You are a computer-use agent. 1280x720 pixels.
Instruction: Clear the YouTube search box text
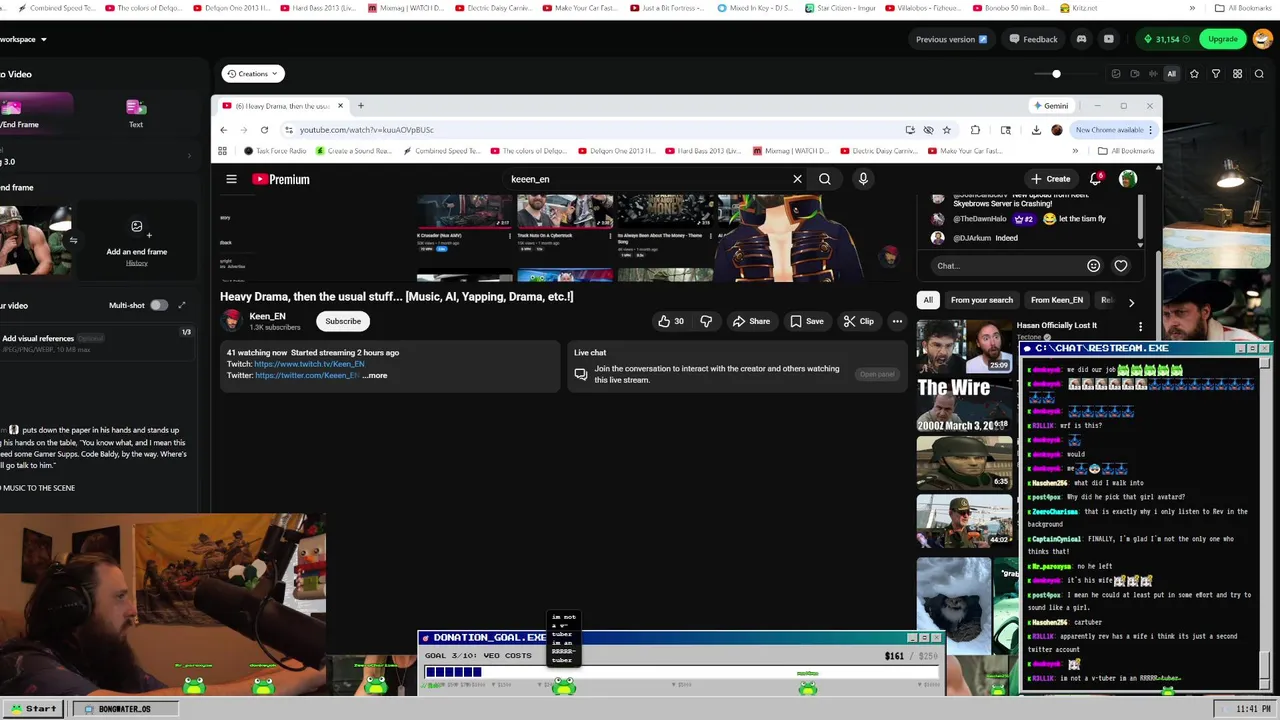[x=797, y=179]
